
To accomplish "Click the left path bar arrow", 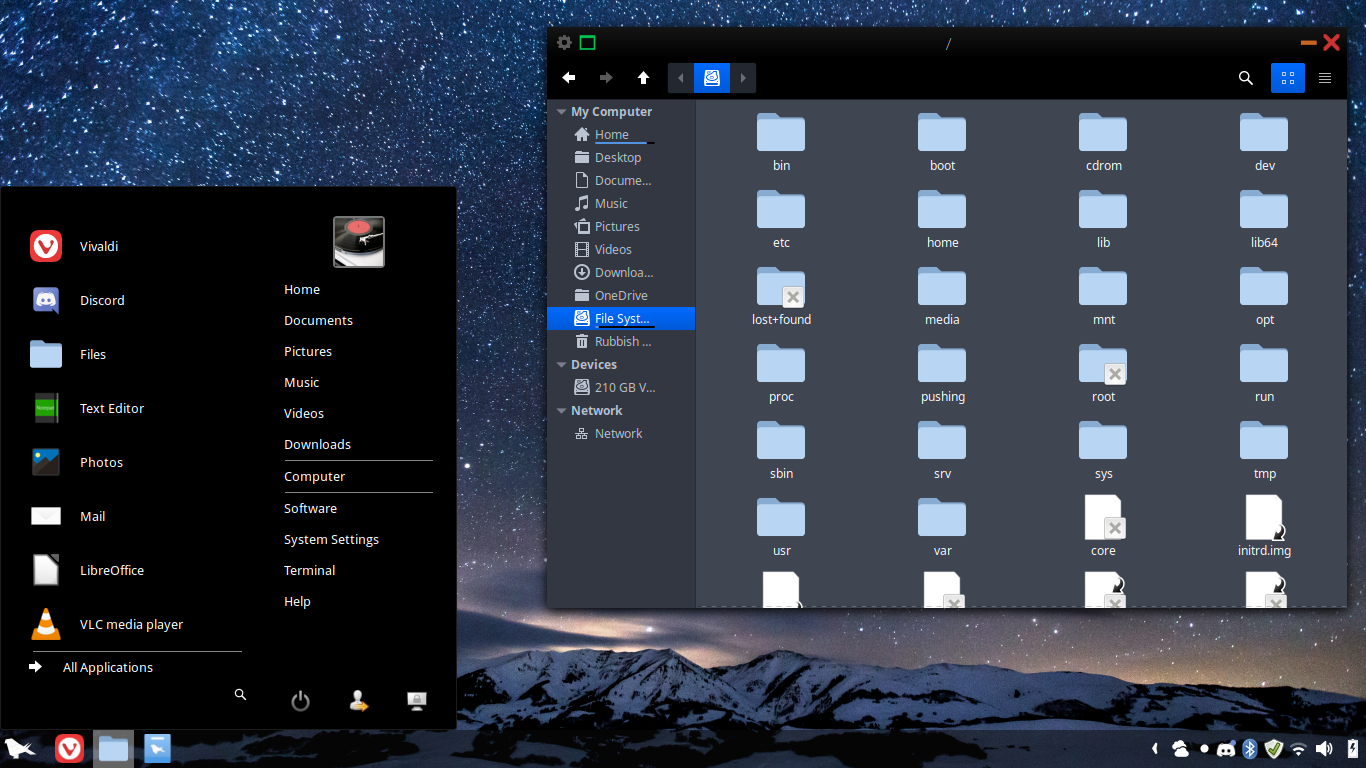I will tap(681, 78).
